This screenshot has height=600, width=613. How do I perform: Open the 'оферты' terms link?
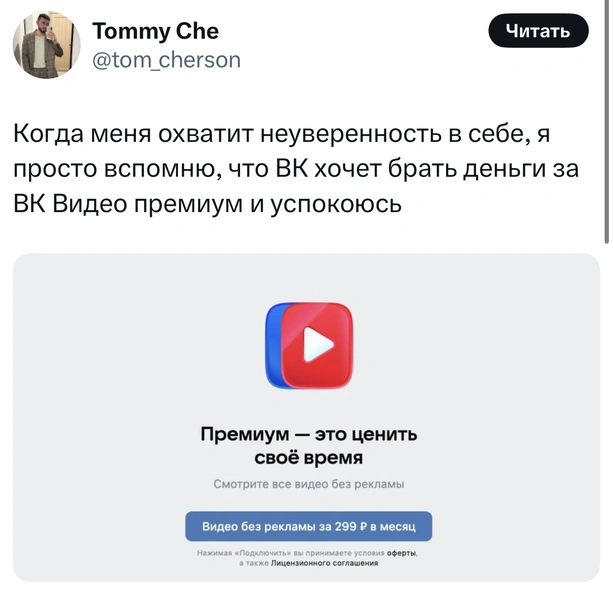[401, 553]
